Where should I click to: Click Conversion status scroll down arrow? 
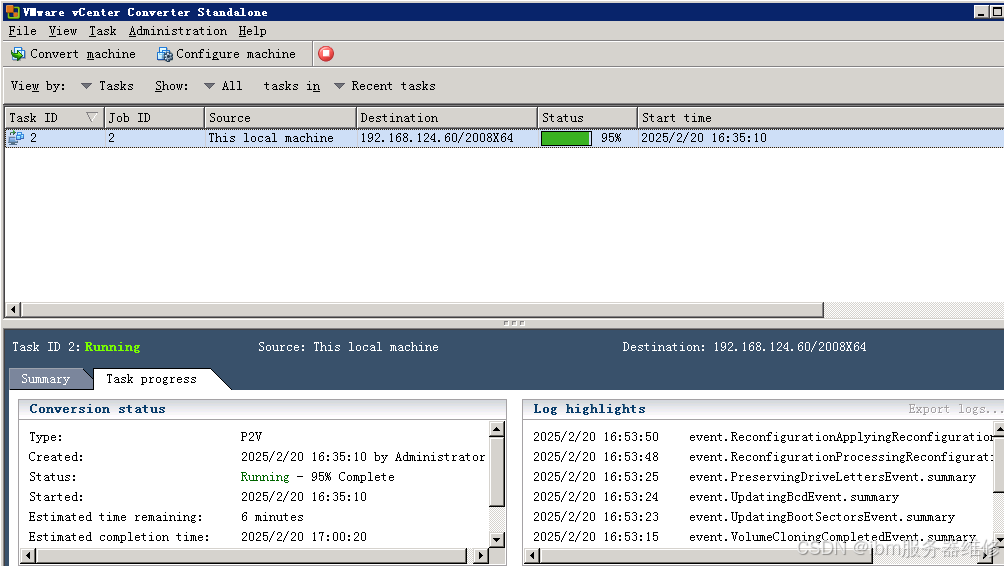(x=497, y=539)
